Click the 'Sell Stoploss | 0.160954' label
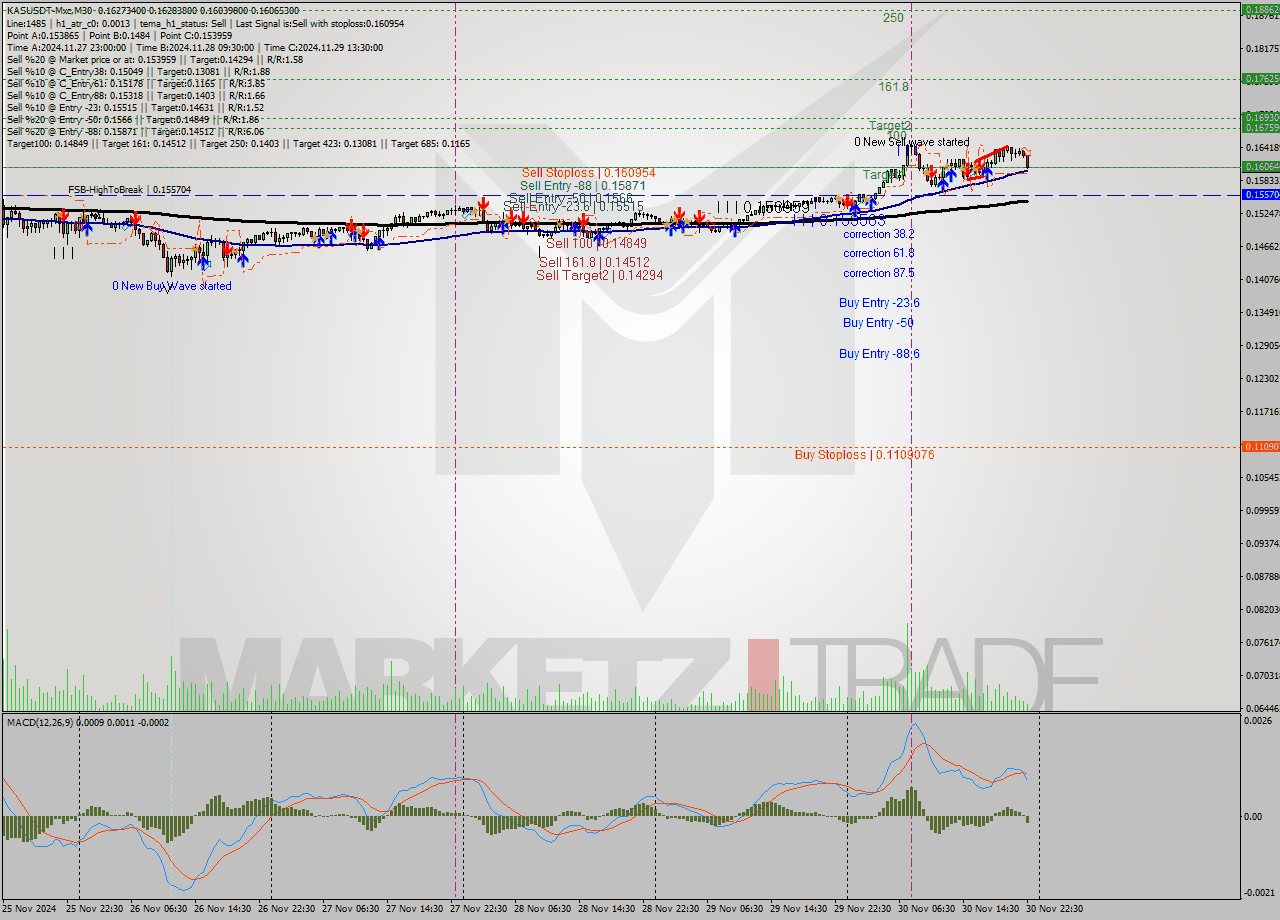 click(x=588, y=173)
